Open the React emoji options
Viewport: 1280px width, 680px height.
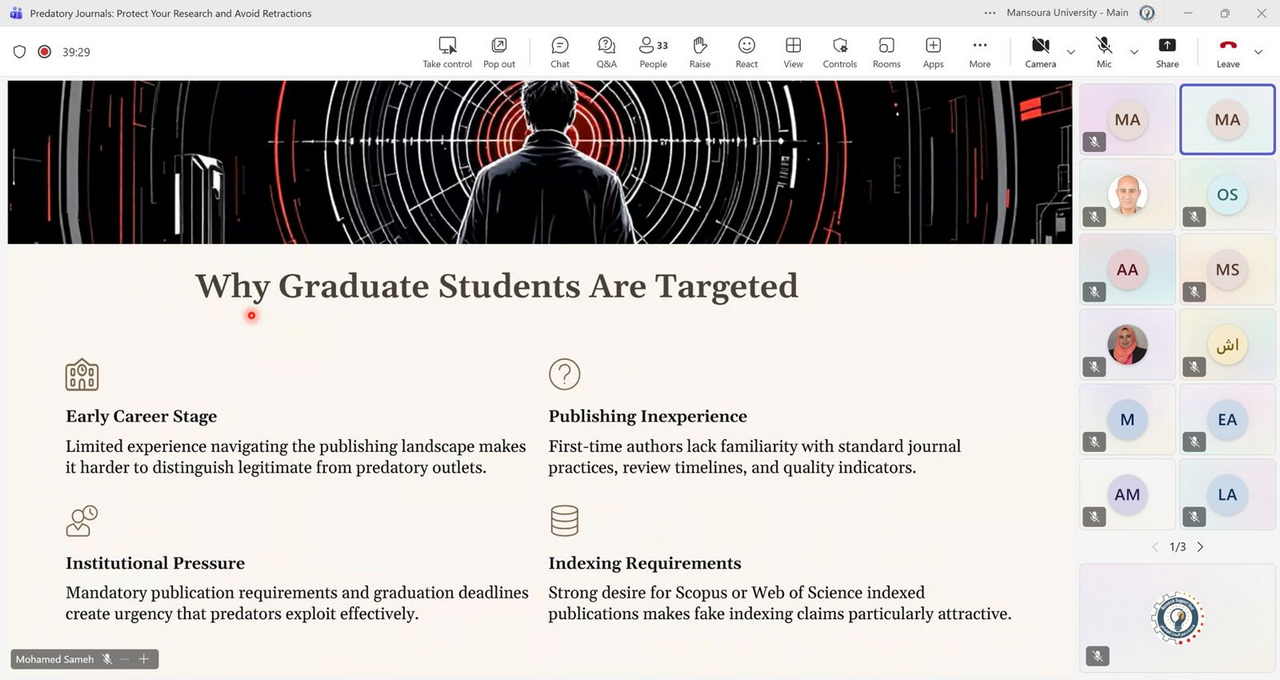tap(746, 51)
